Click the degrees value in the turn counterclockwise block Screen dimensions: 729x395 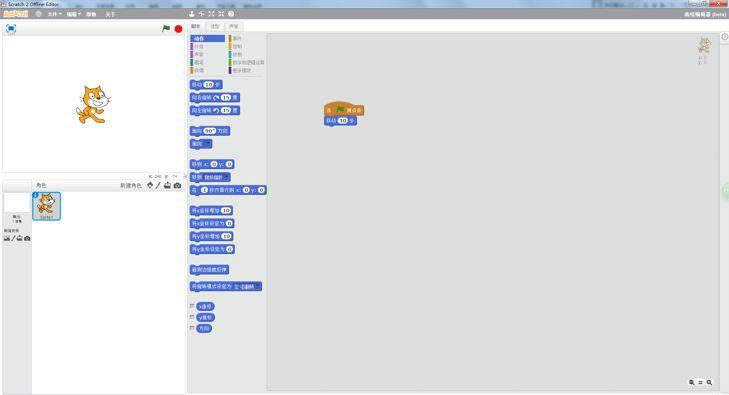coord(226,111)
